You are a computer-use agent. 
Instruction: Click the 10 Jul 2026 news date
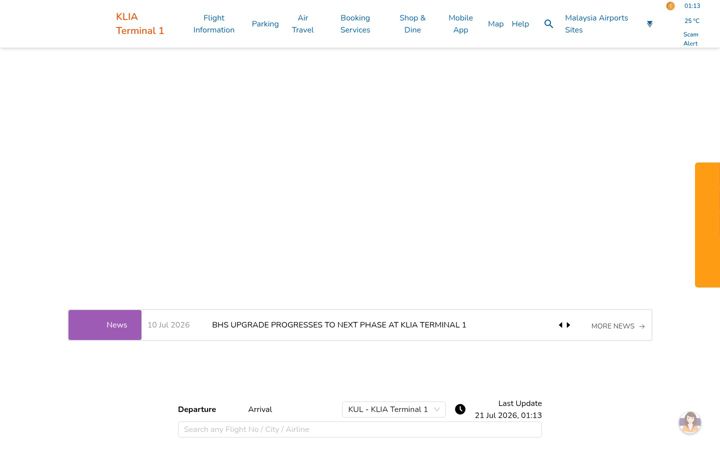pos(169,325)
